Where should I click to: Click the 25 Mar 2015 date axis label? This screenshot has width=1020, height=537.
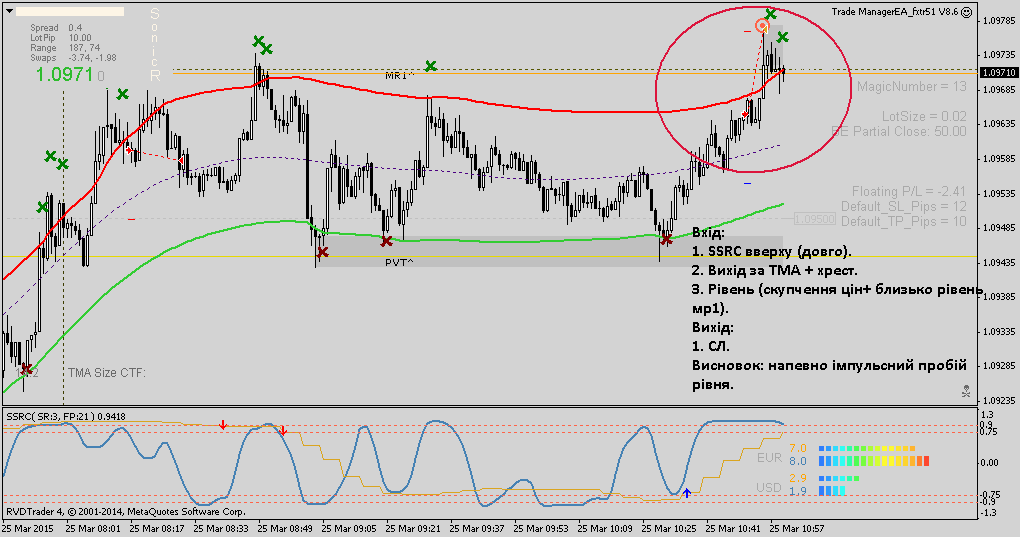[x=27, y=529]
